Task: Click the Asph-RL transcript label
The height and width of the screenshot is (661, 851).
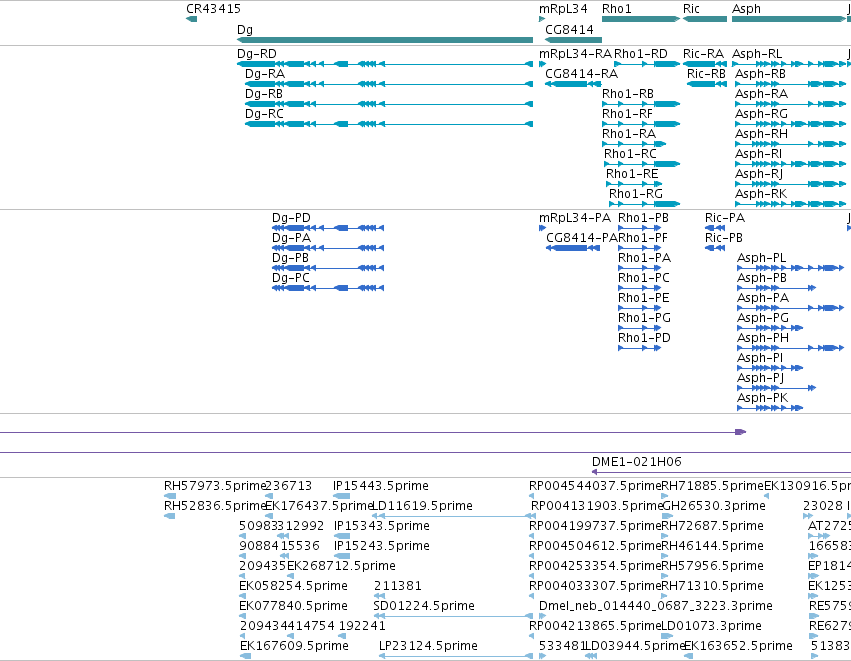Action: click(757, 54)
